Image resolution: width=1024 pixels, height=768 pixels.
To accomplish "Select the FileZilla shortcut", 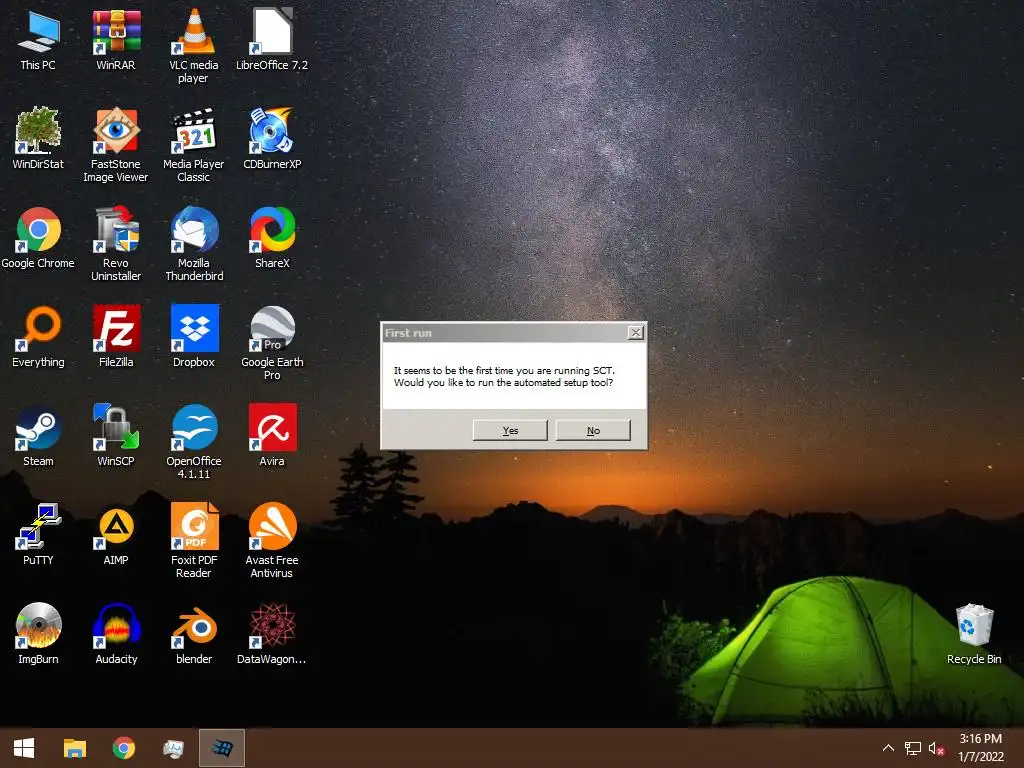I will coord(116,337).
